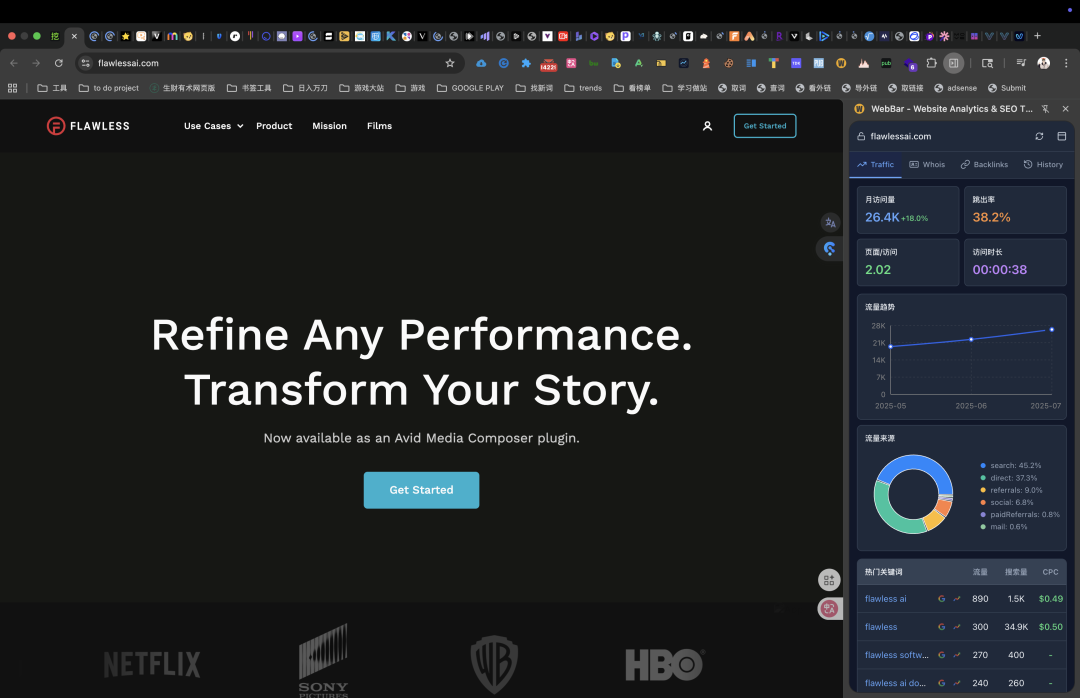The width and height of the screenshot is (1080, 698).
Task: Open the 'adsense' bookmark
Action: coord(955,88)
